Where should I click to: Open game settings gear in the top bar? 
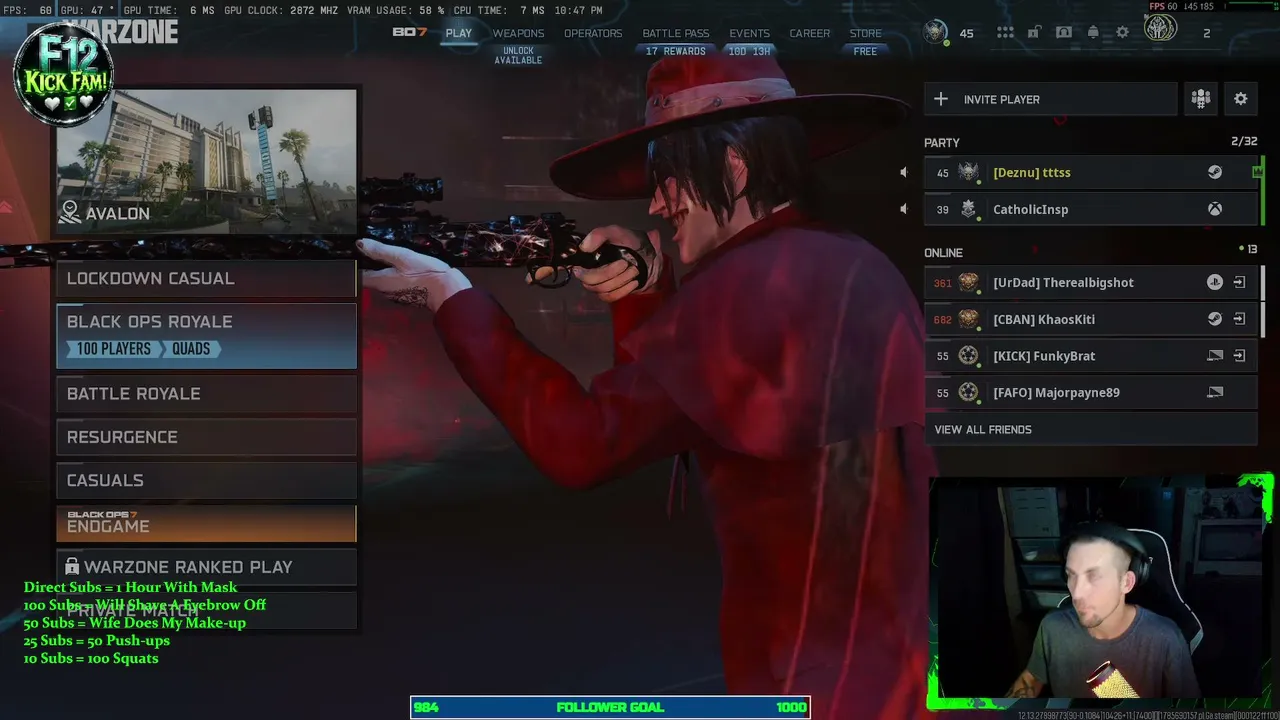click(x=1123, y=33)
